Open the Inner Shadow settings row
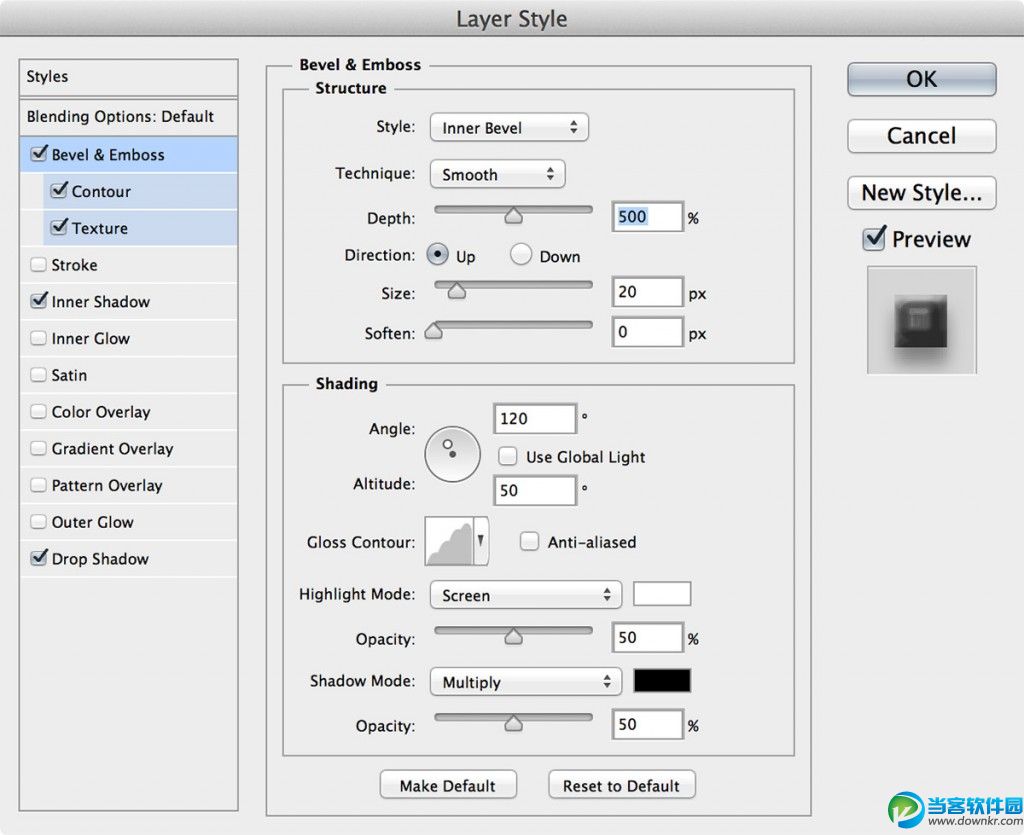The height and width of the screenshot is (835, 1024). pos(129,302)
